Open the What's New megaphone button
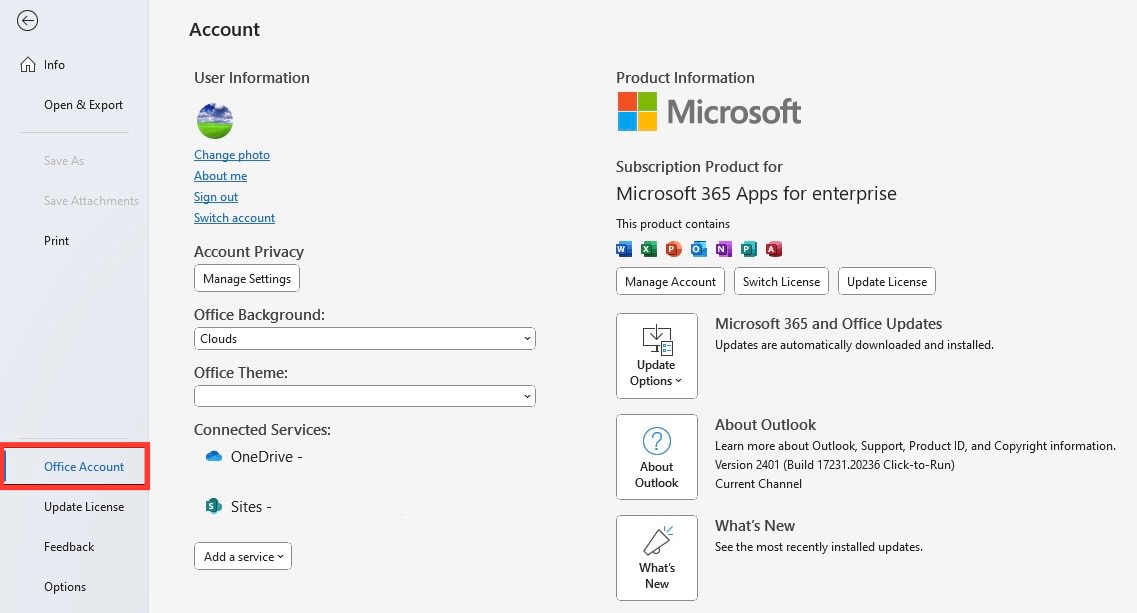This screenshot has height=613, width=1137. tap(657, 558)
